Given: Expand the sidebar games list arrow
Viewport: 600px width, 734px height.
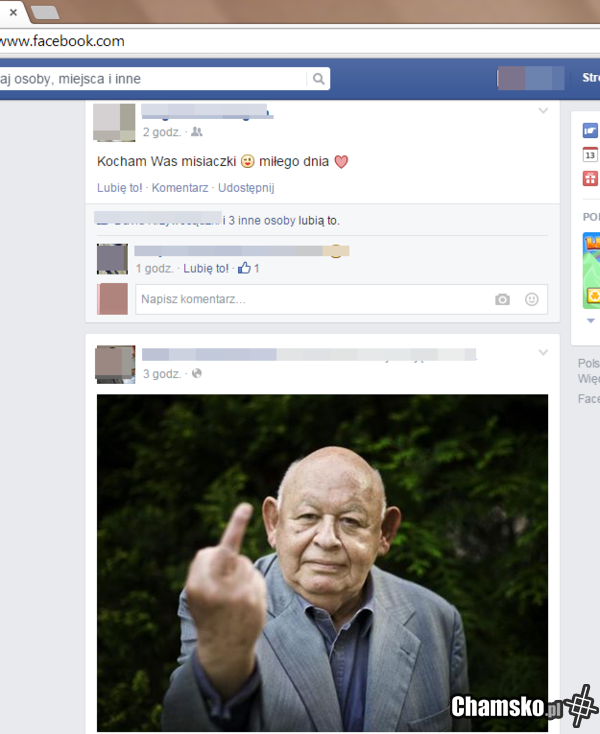Looking at the screenshot, I should pyautogui.click(x=590, y=321).
